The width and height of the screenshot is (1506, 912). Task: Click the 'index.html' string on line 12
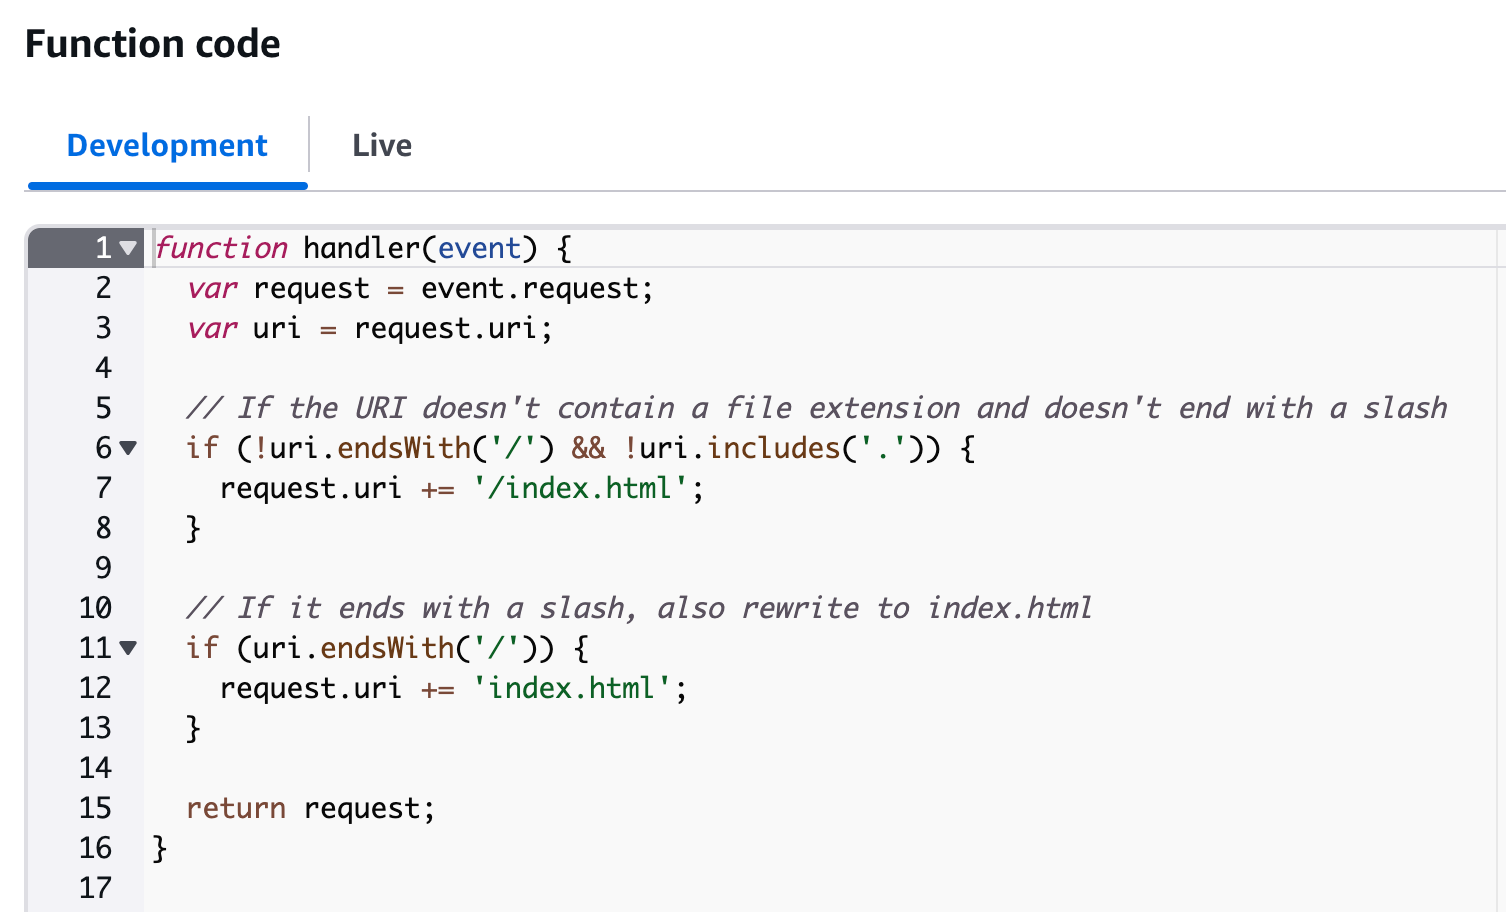(x=572, y=688)
